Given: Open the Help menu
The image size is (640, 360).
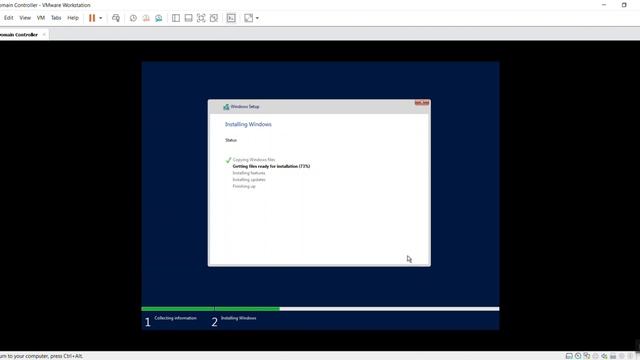Looking at the screenshot, I should 73,18.
